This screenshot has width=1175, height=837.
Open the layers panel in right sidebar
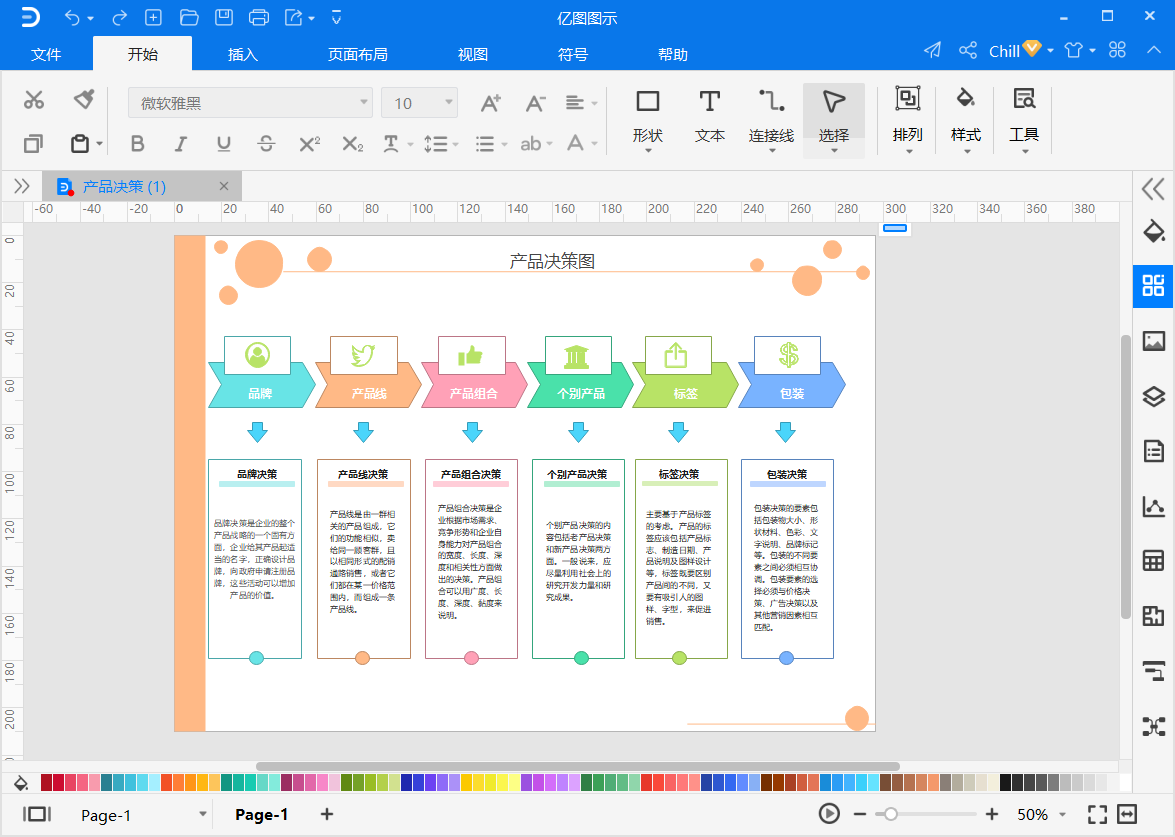(1153, 396)
